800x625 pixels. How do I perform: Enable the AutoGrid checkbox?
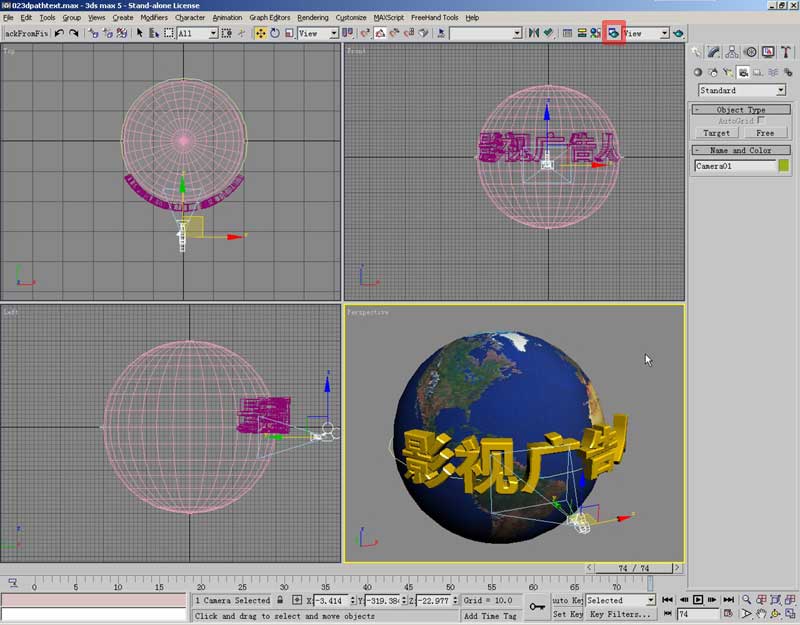tap(760, 121)
